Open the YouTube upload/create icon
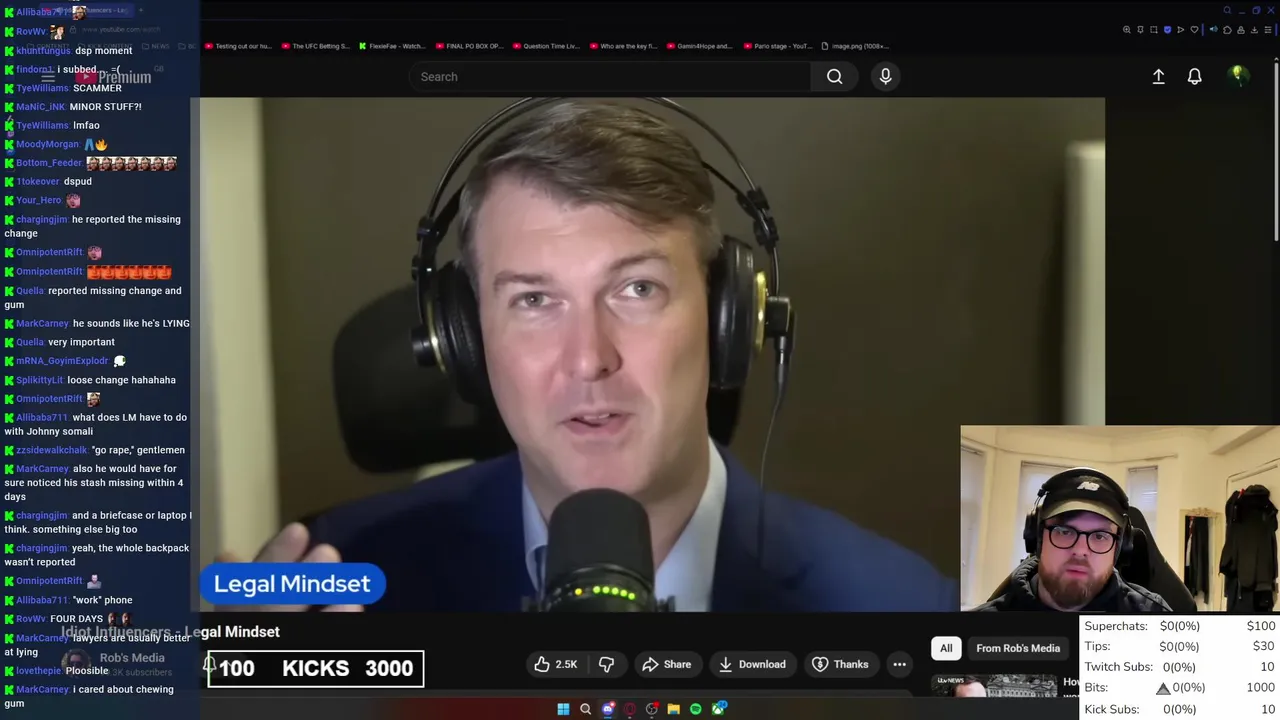Image resolution: width=1280 pixels, height=720 pixels. point(1158,76)
